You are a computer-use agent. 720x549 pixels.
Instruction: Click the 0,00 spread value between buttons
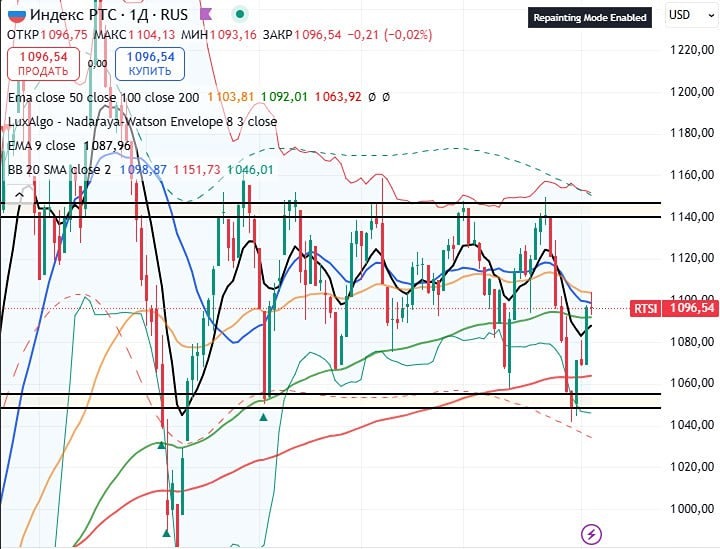coord(97,64)
